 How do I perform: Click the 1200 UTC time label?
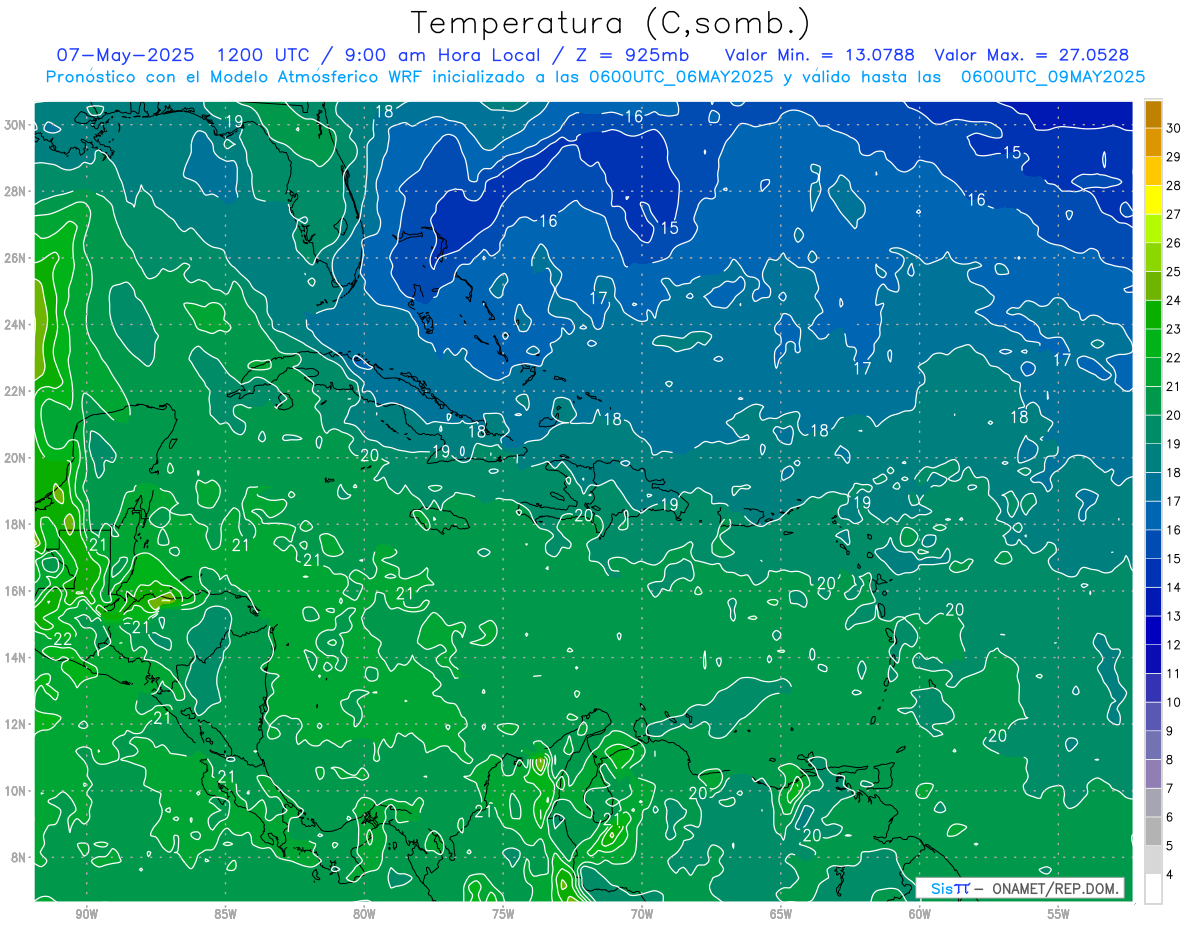[266, 55]
